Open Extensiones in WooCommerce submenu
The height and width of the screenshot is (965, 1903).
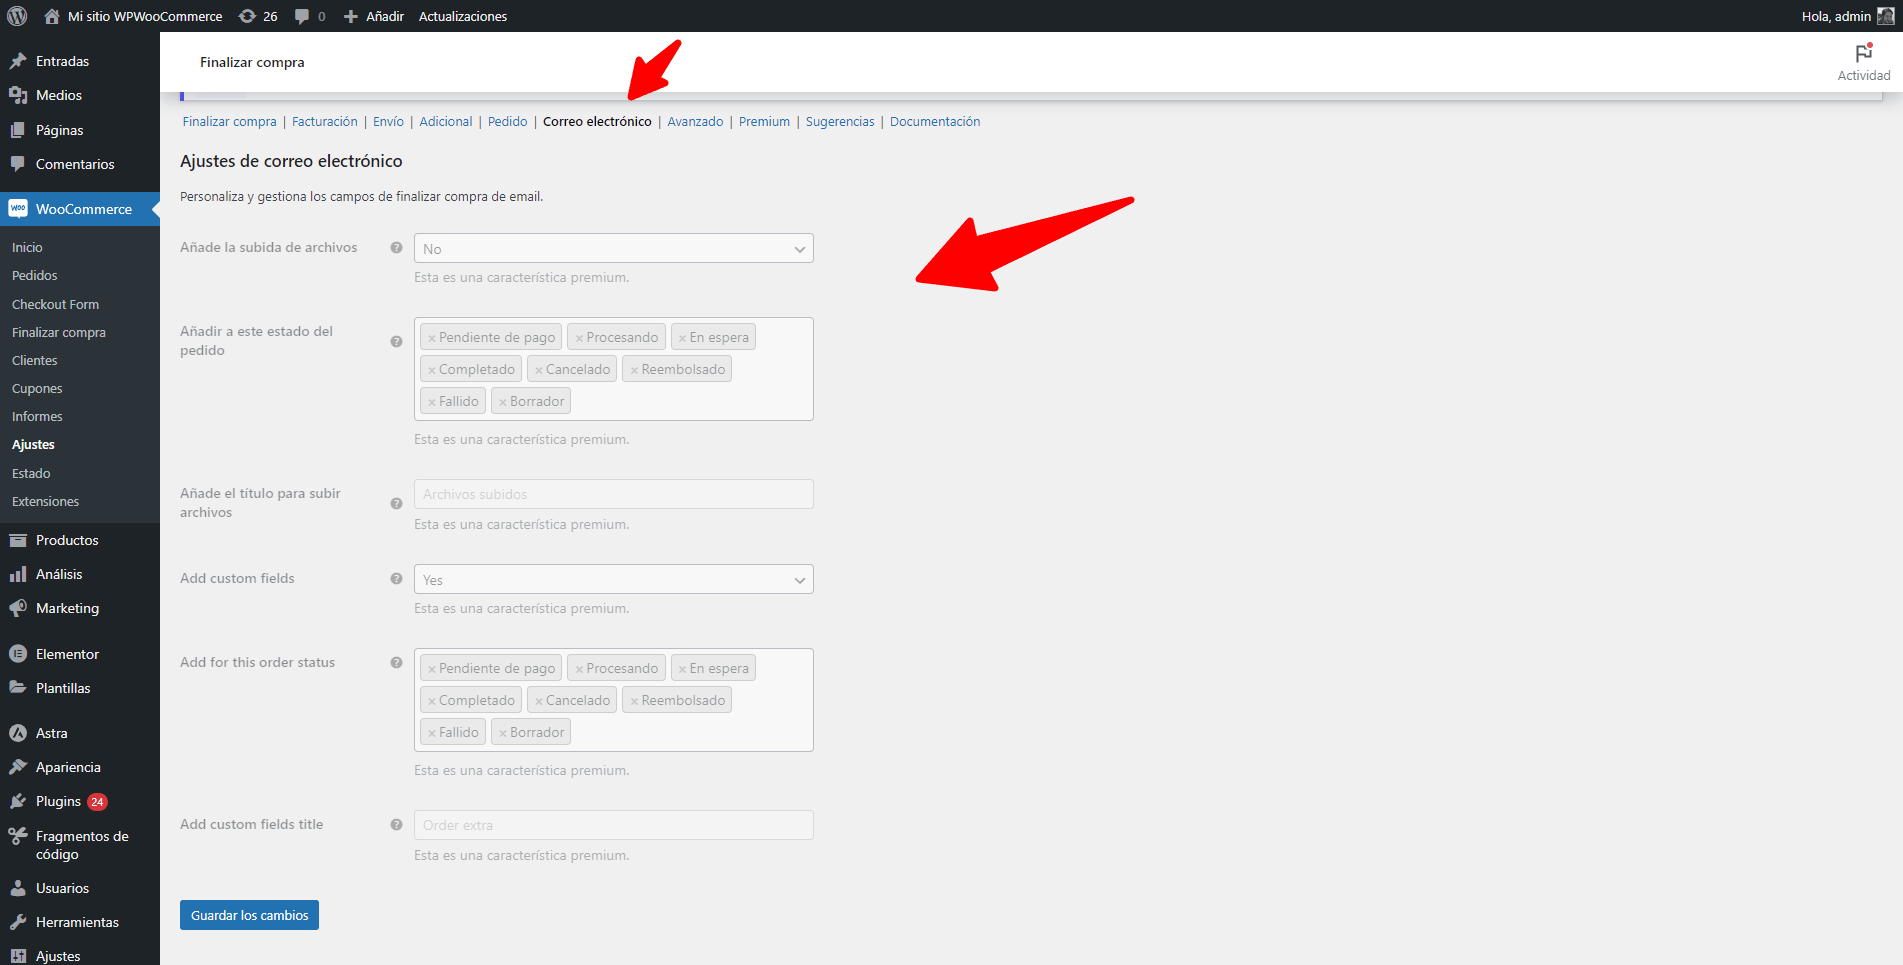45,501
